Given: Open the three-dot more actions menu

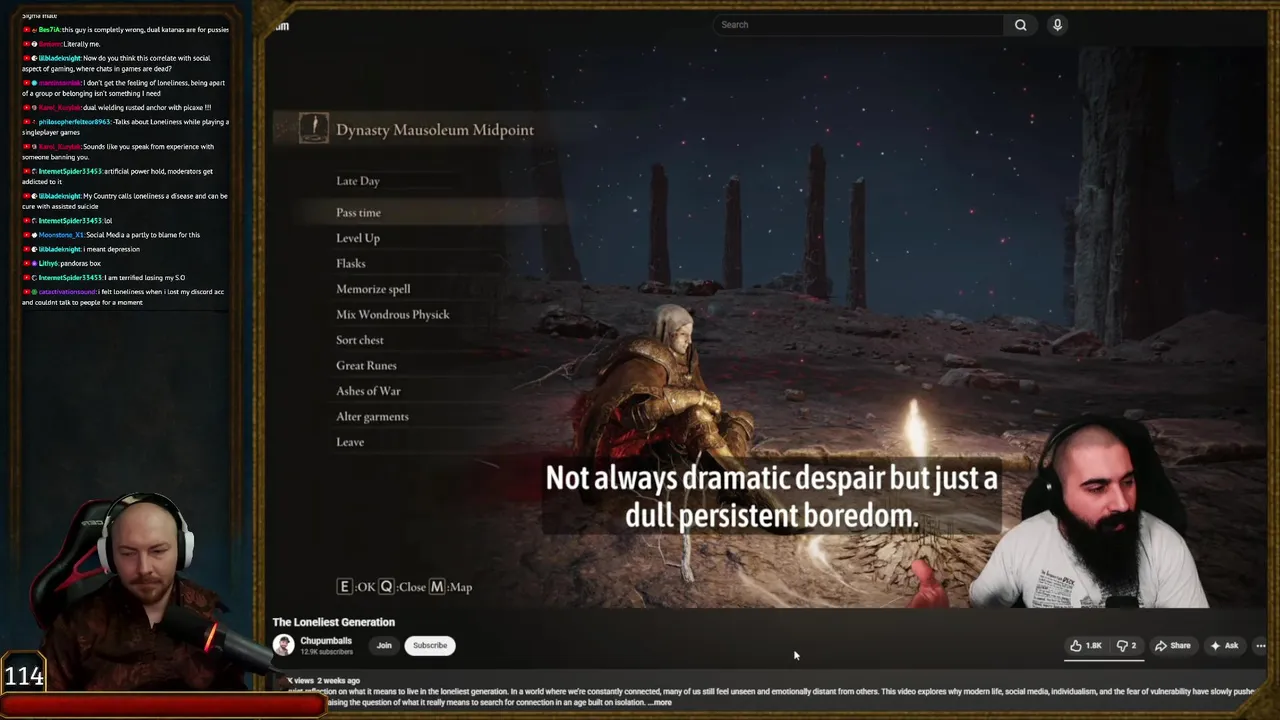Looking at the screenshot, I should 1260,646.
